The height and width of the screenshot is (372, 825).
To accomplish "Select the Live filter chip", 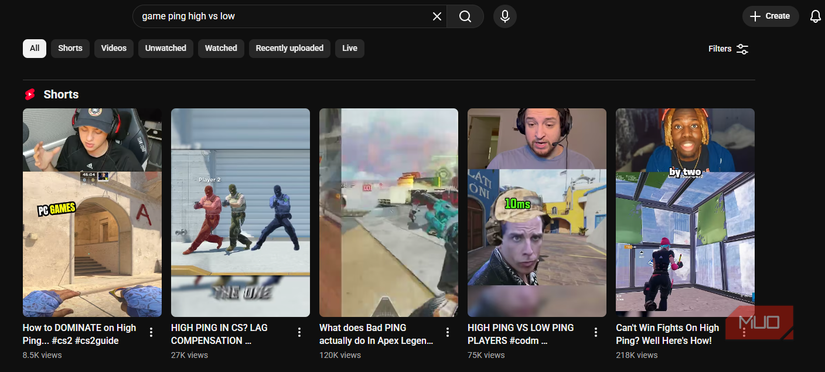I will (349, 48).
